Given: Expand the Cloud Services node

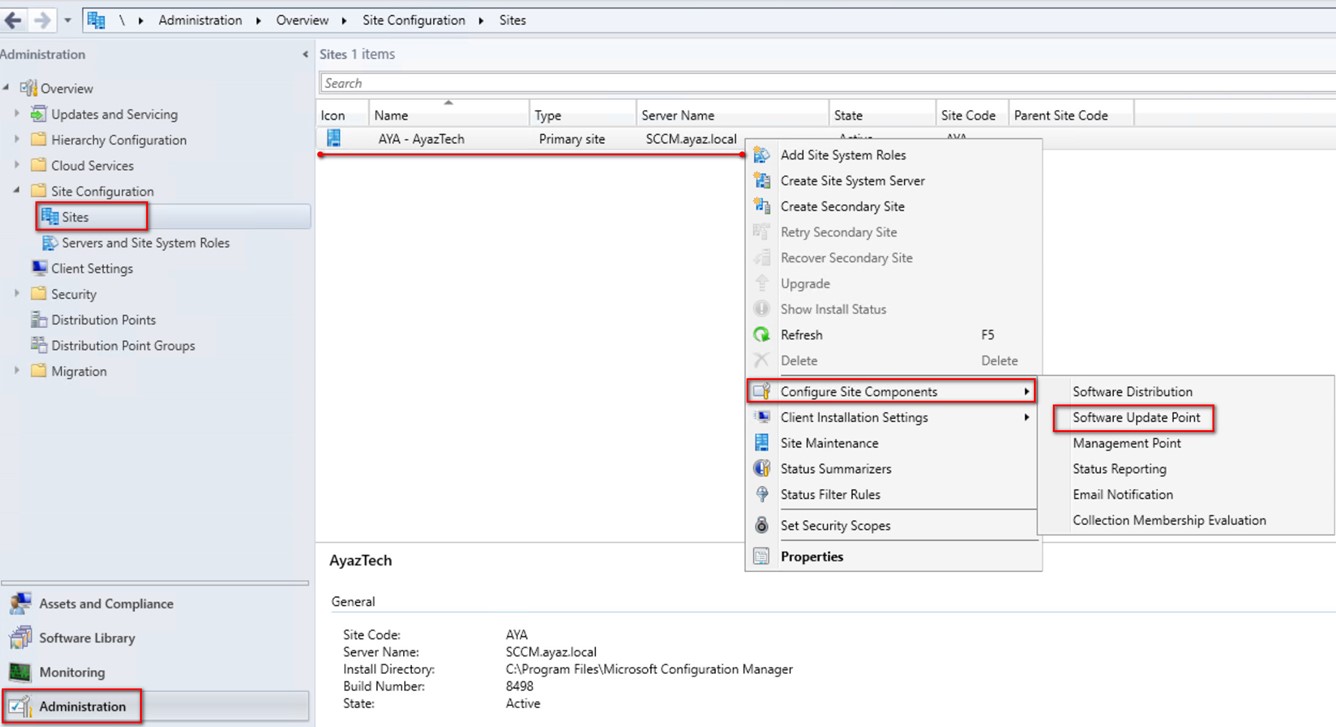Looking at the screenshot, I should click(17, 166).
